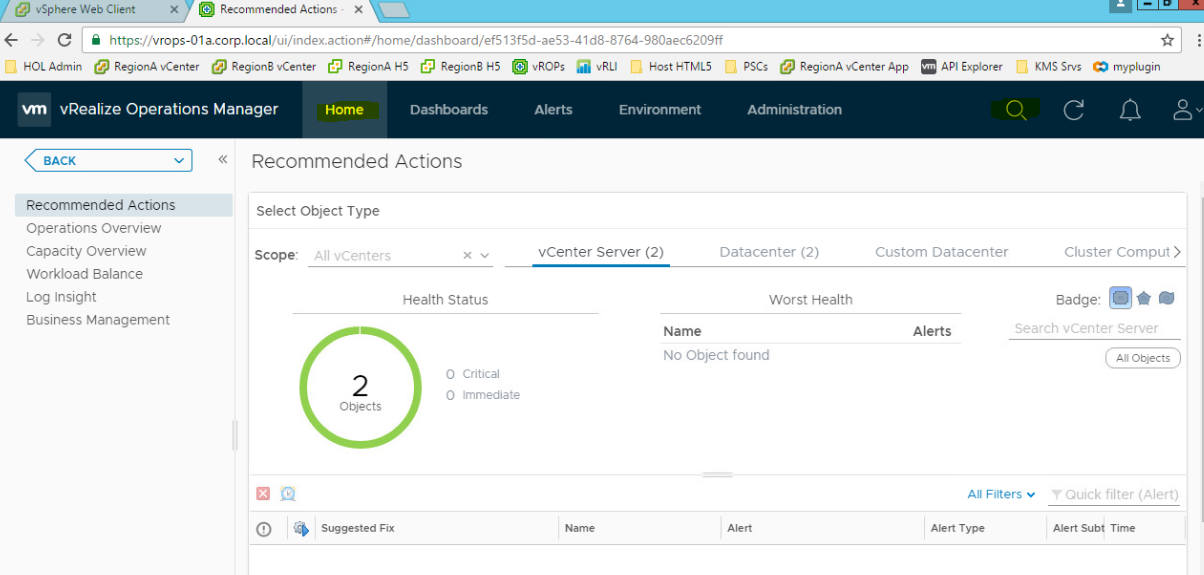Open Operations Overview in sidebar

94,228
